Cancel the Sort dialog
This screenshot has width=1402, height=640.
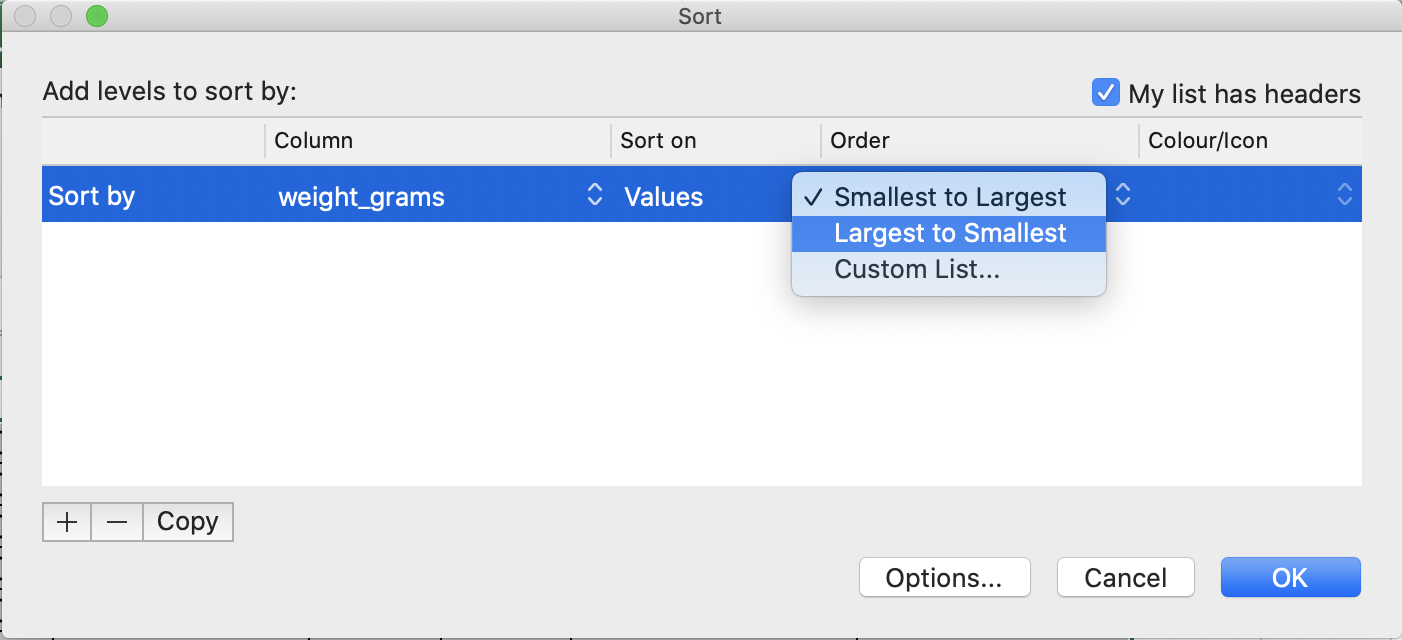[x=1125, y=577]
